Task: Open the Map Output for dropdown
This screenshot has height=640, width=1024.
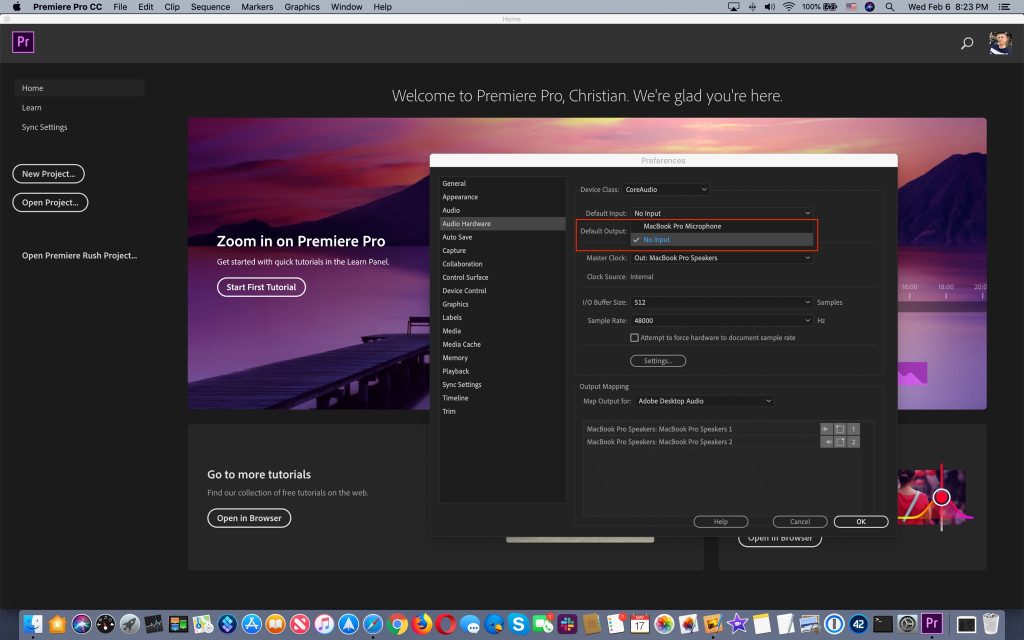Action: point(704,401)
